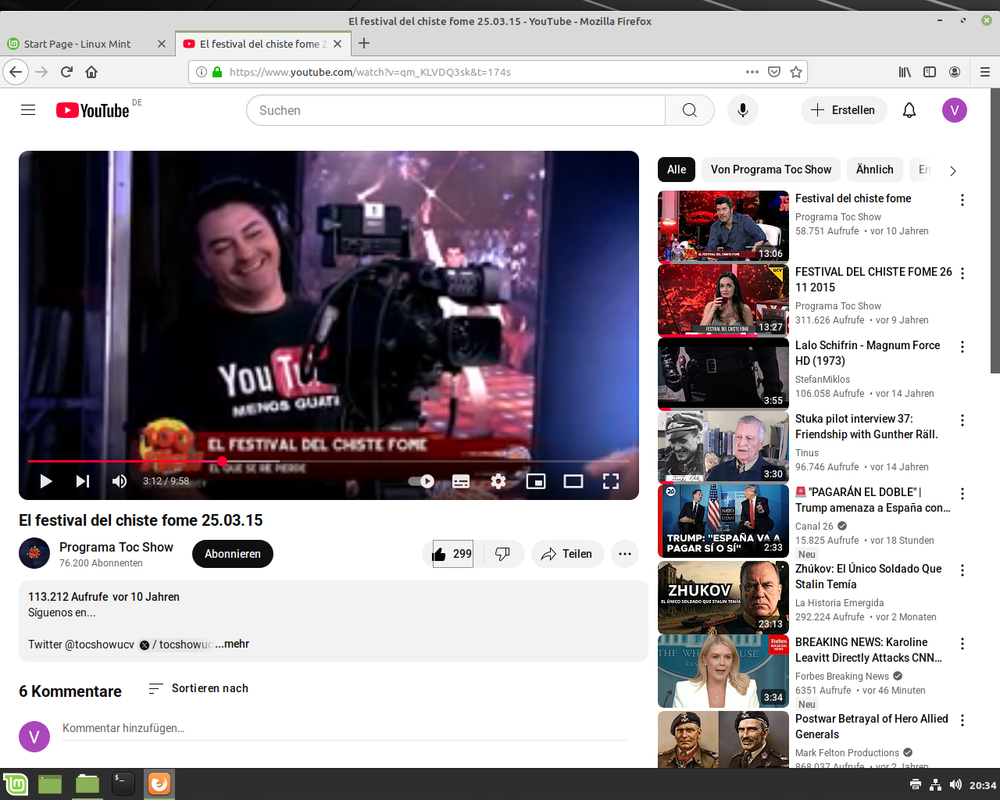Close the YouTube browser tab

click(337, 44)
